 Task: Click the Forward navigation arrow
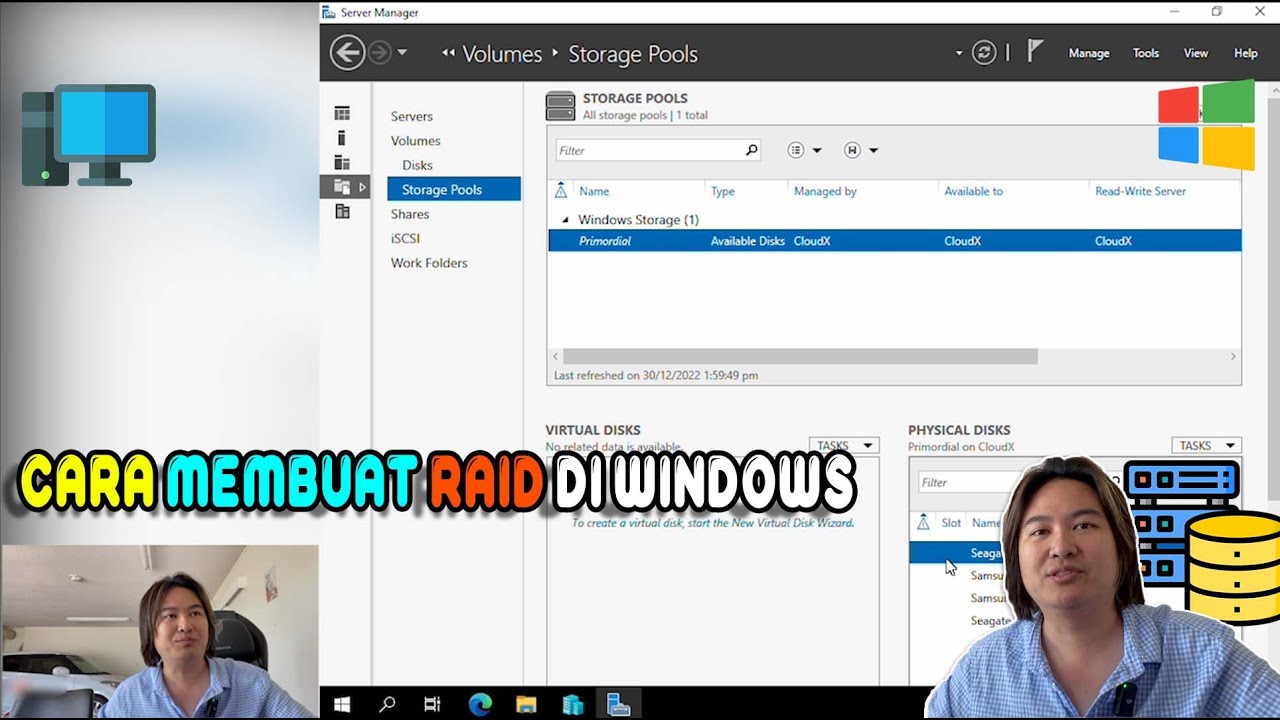point(379,52)
